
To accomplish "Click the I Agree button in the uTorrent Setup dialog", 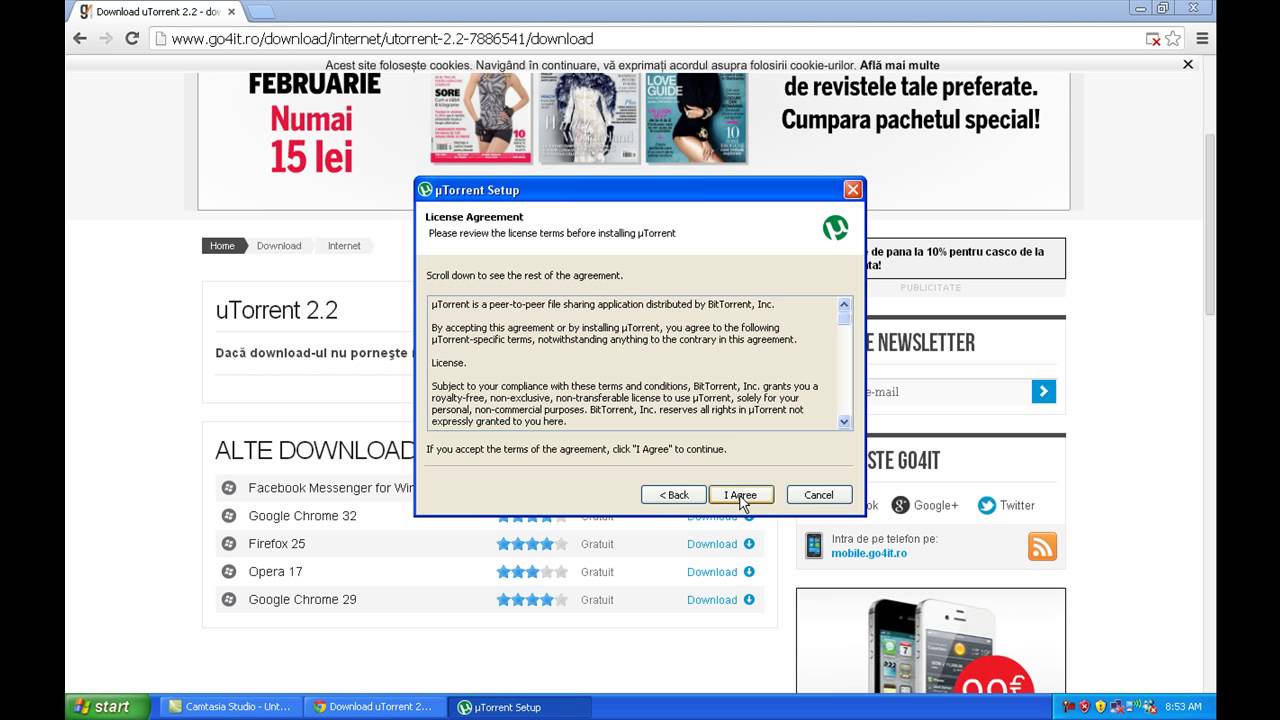I will [x=741, y=495].
